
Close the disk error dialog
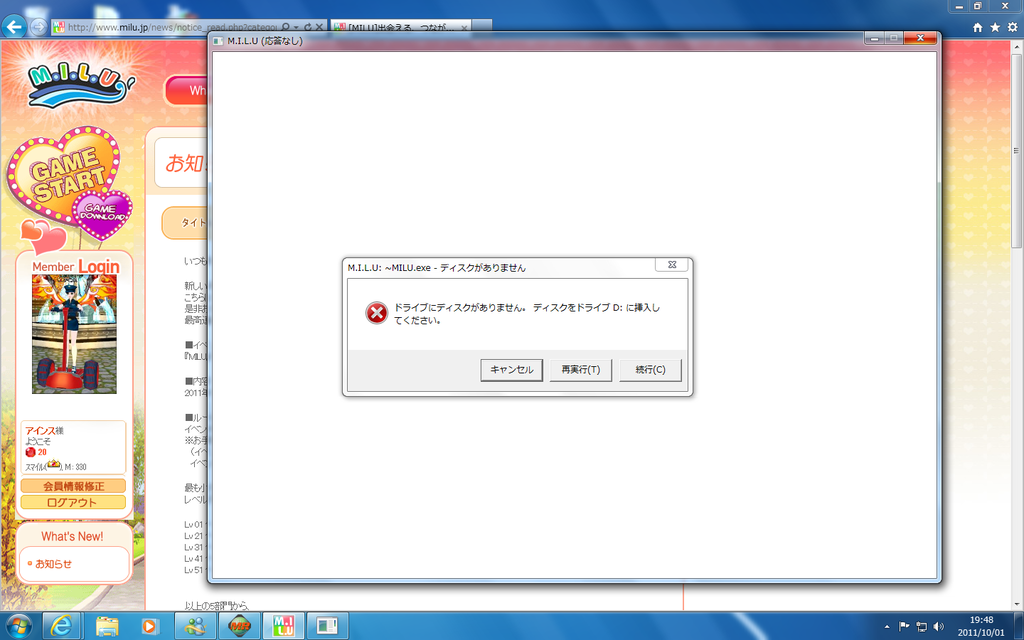(671, 264)
